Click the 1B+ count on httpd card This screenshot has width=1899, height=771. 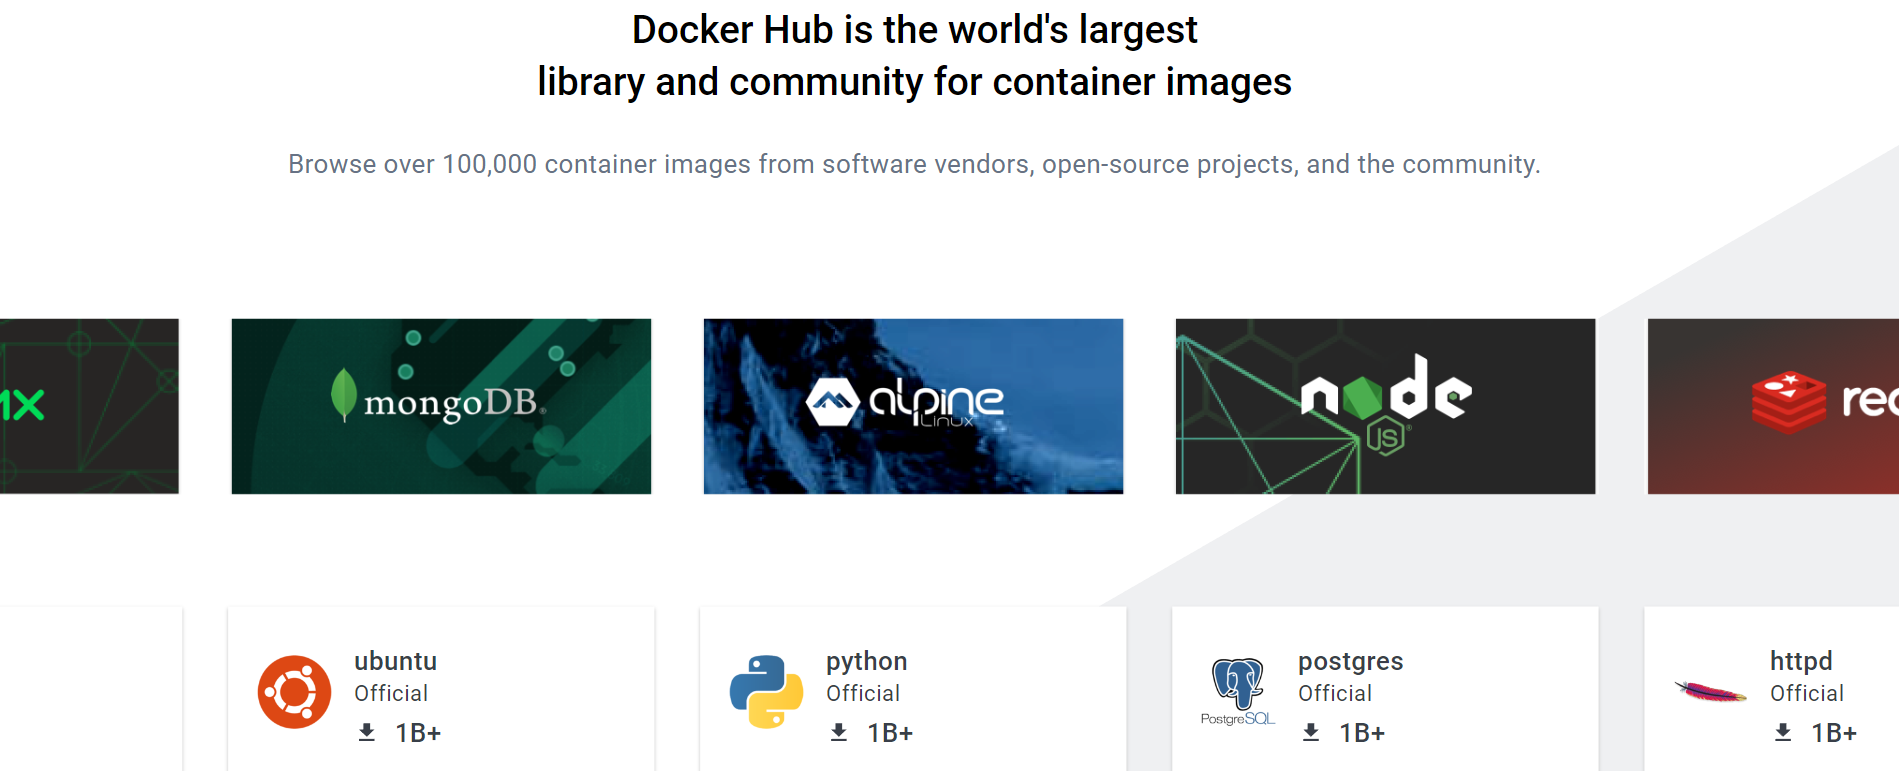point(1834,733)
